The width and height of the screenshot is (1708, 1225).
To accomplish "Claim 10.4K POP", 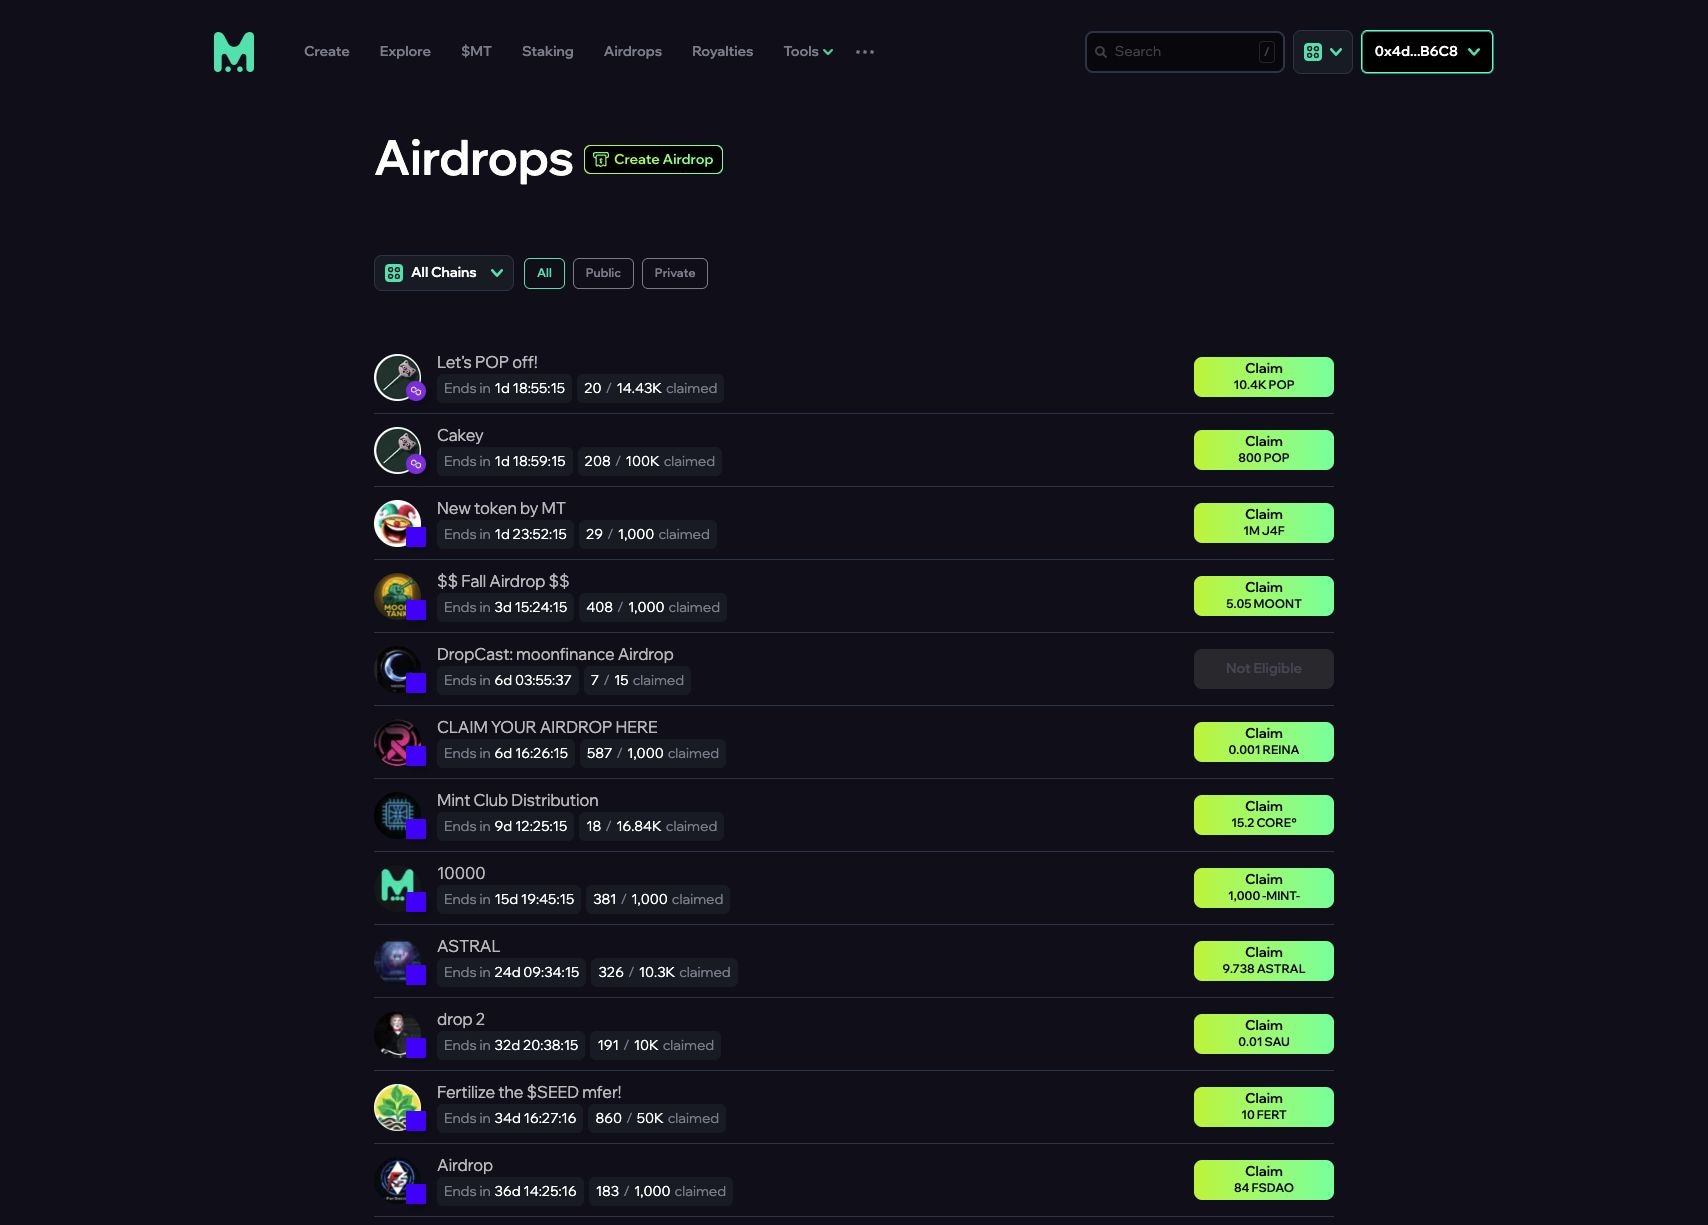I will 1264,377.
